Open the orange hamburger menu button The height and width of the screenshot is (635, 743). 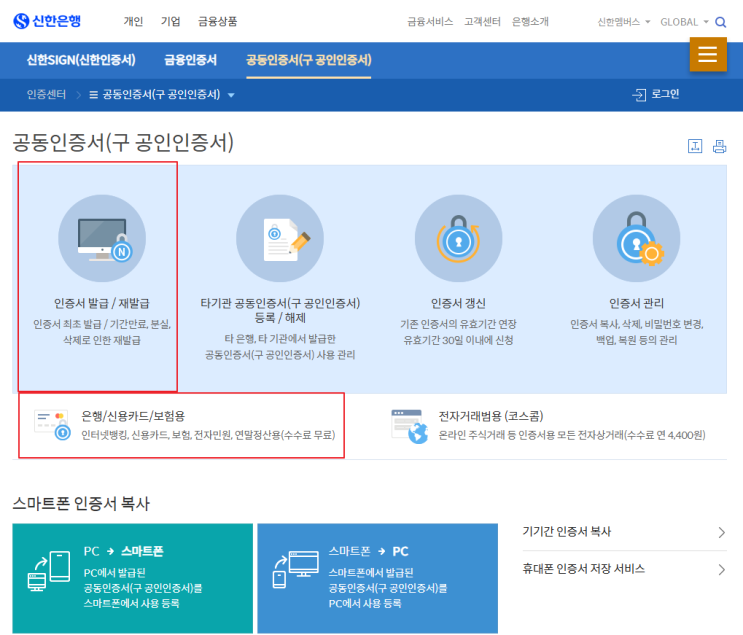708,54
